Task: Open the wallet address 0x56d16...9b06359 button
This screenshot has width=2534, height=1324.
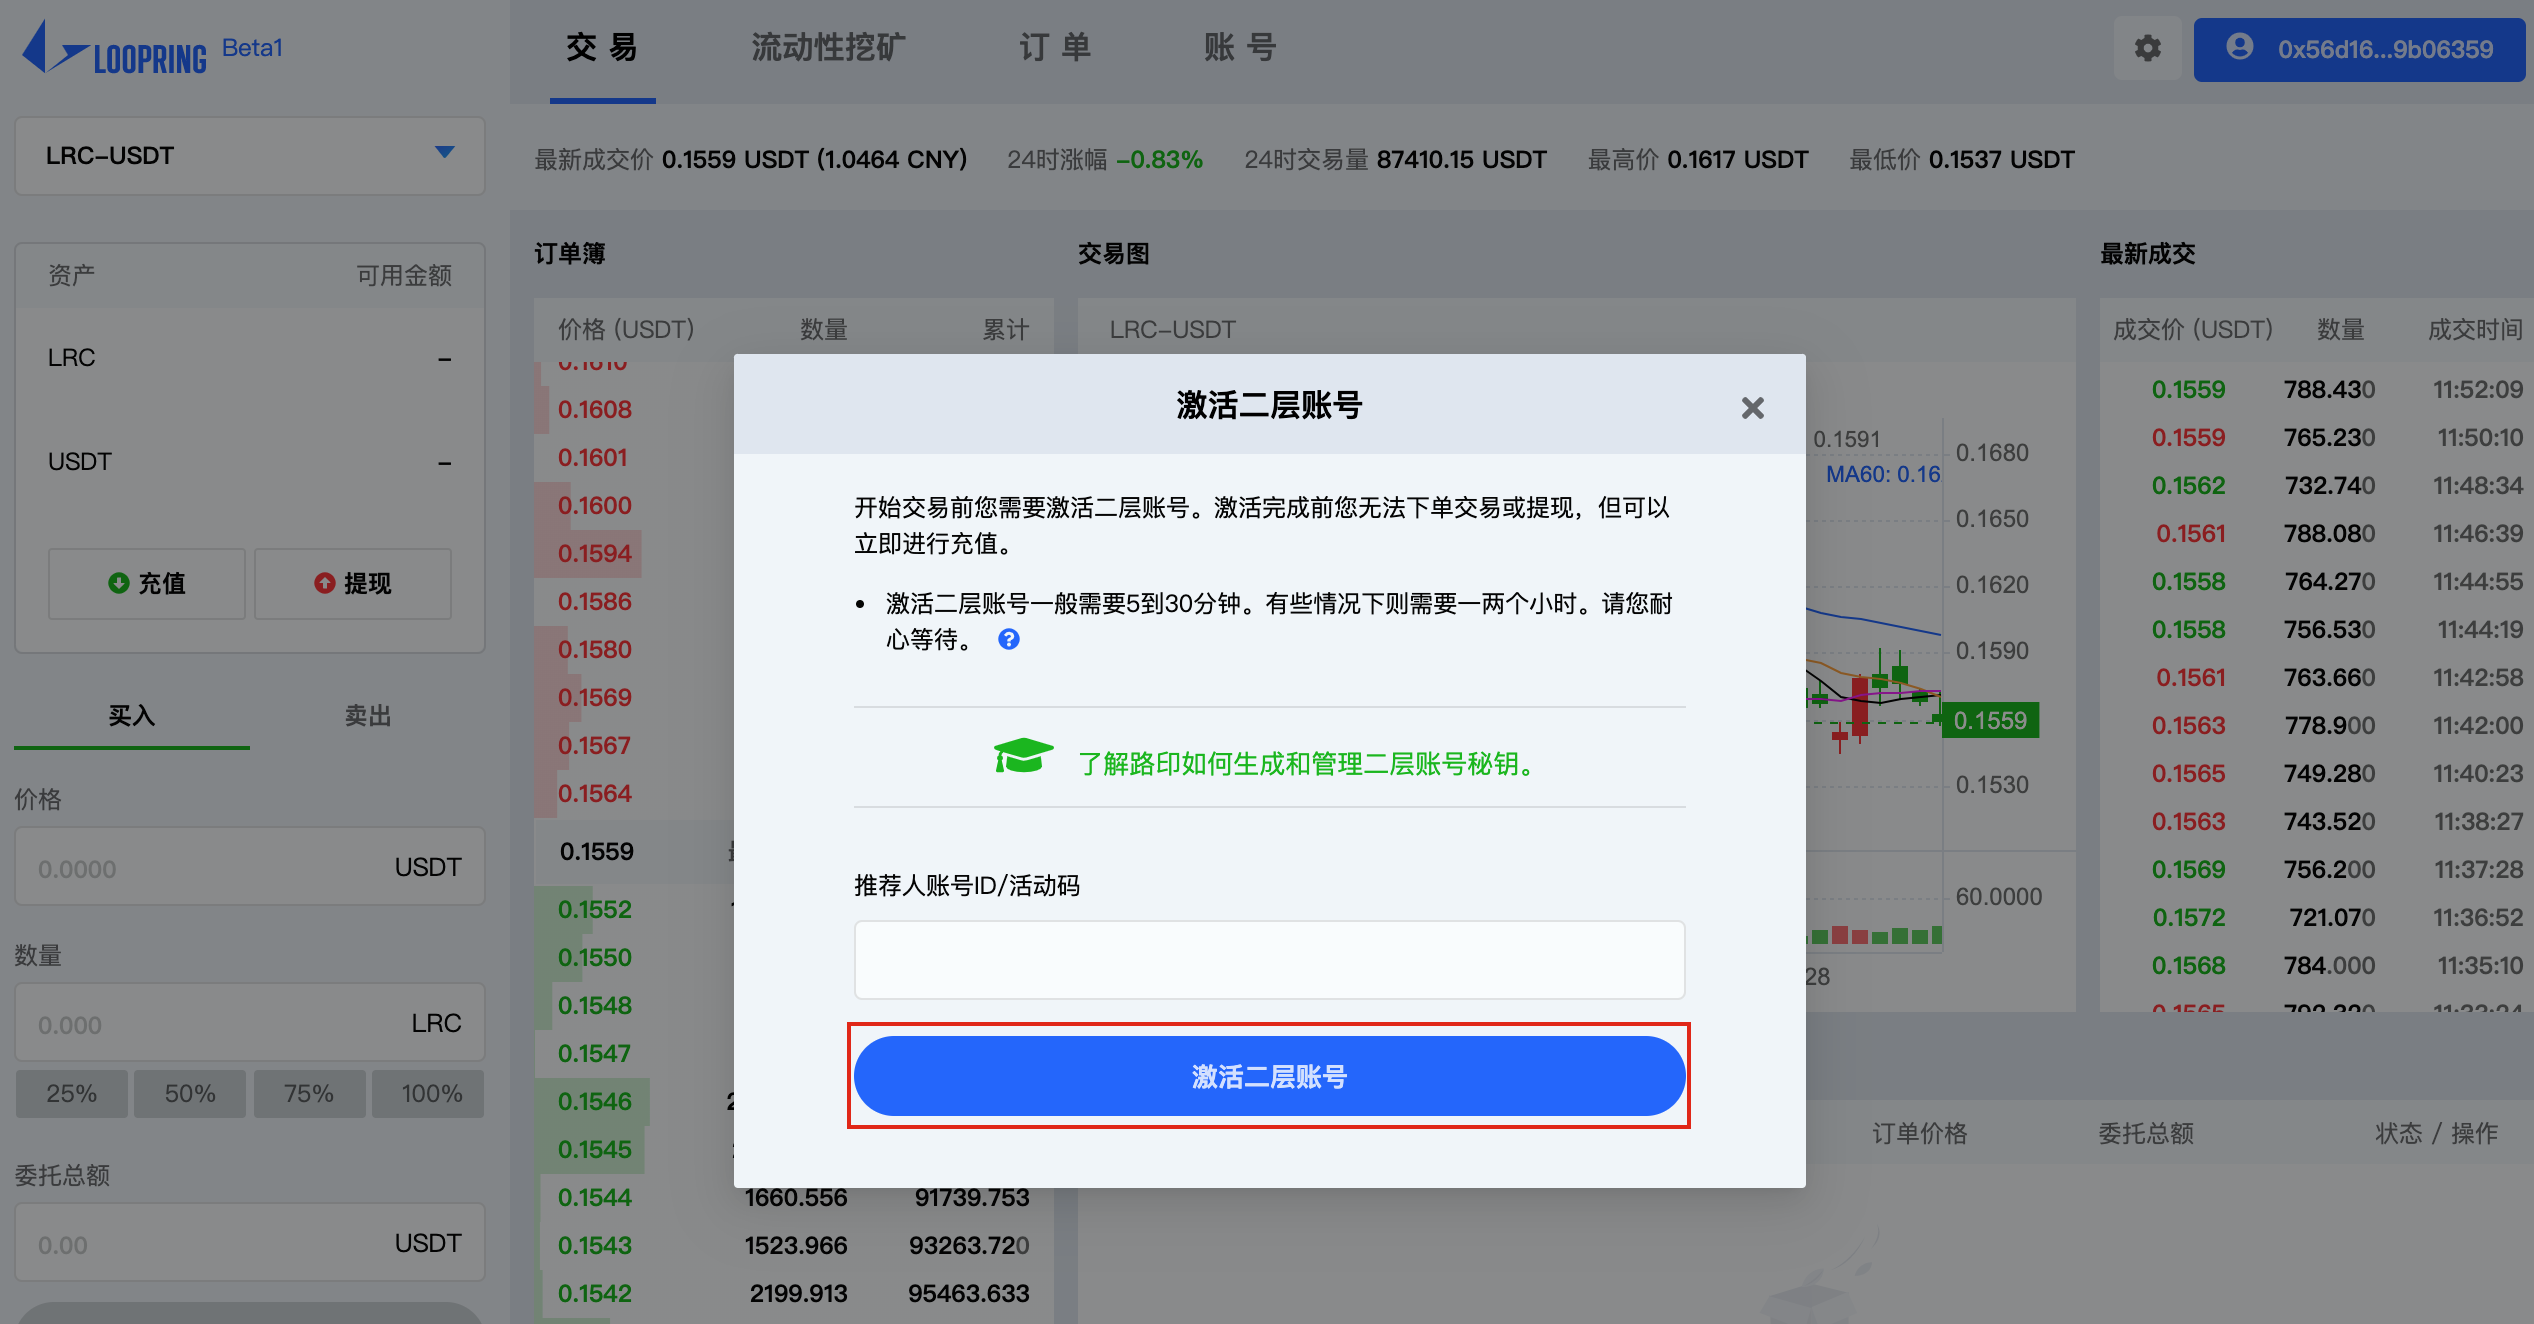Action: click(x=2359, y=49)
